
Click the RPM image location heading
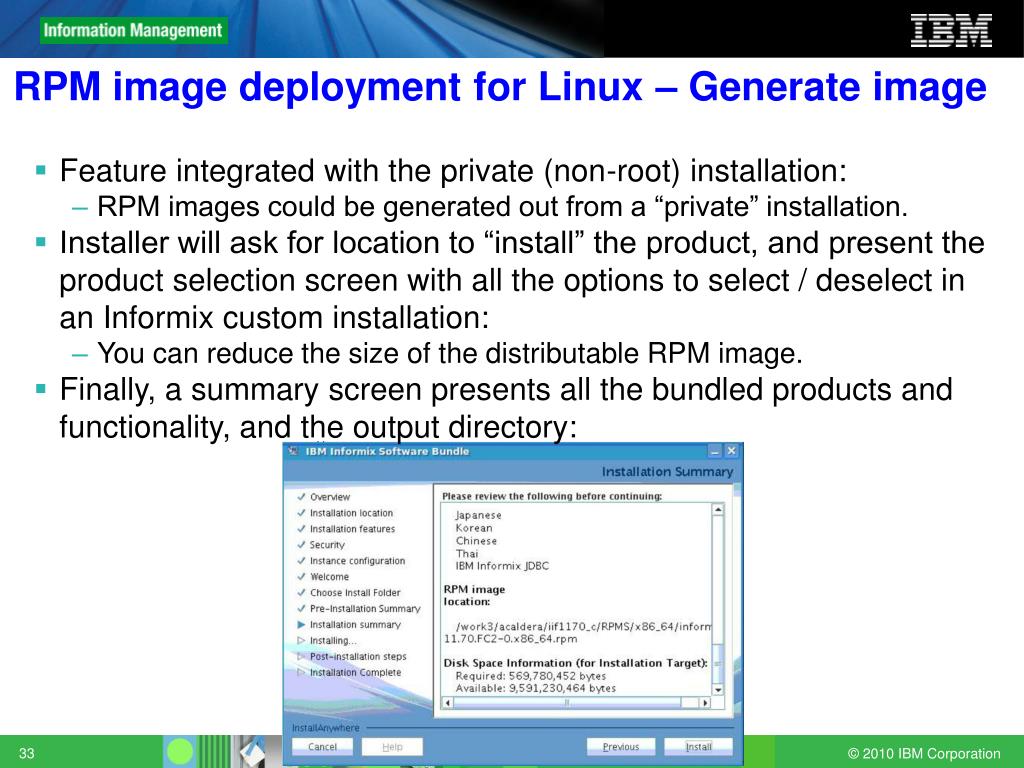[474, 595]
